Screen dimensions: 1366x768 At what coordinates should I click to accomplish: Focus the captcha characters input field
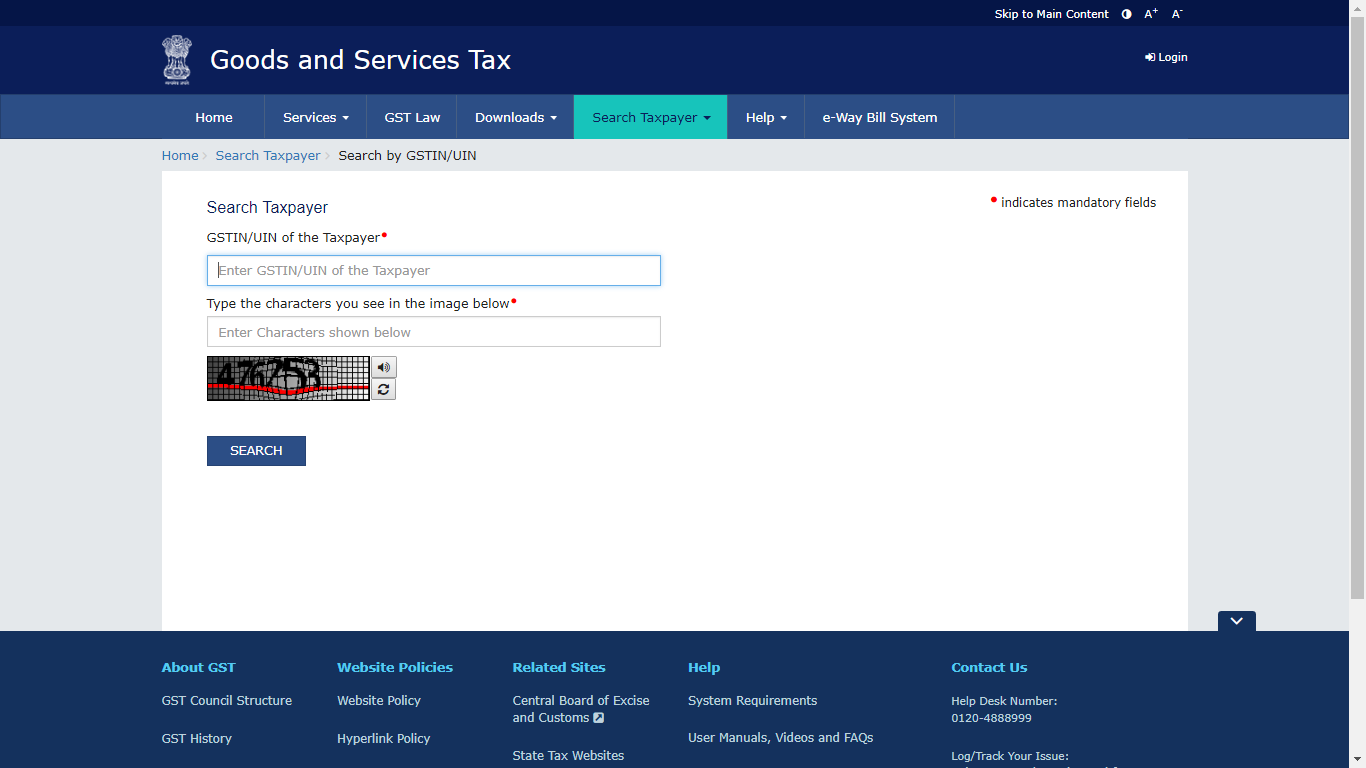click(x=434, y=332)
